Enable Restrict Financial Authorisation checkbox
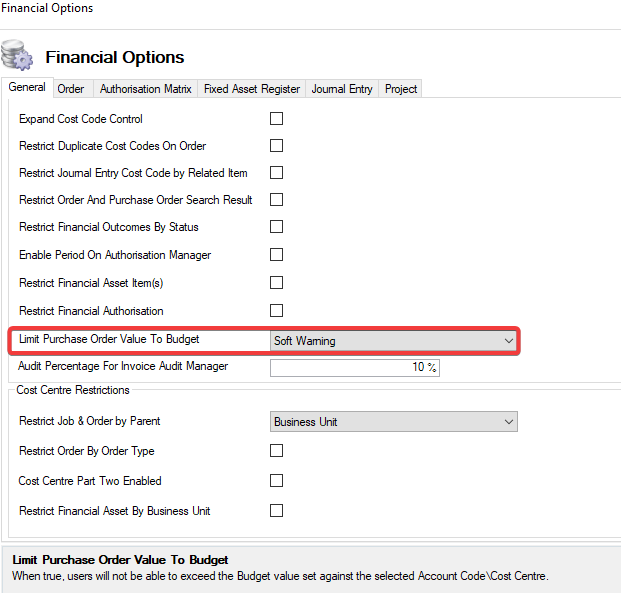Screen dimensions: 621x593 pyautogui.click(x=277, y=311)
